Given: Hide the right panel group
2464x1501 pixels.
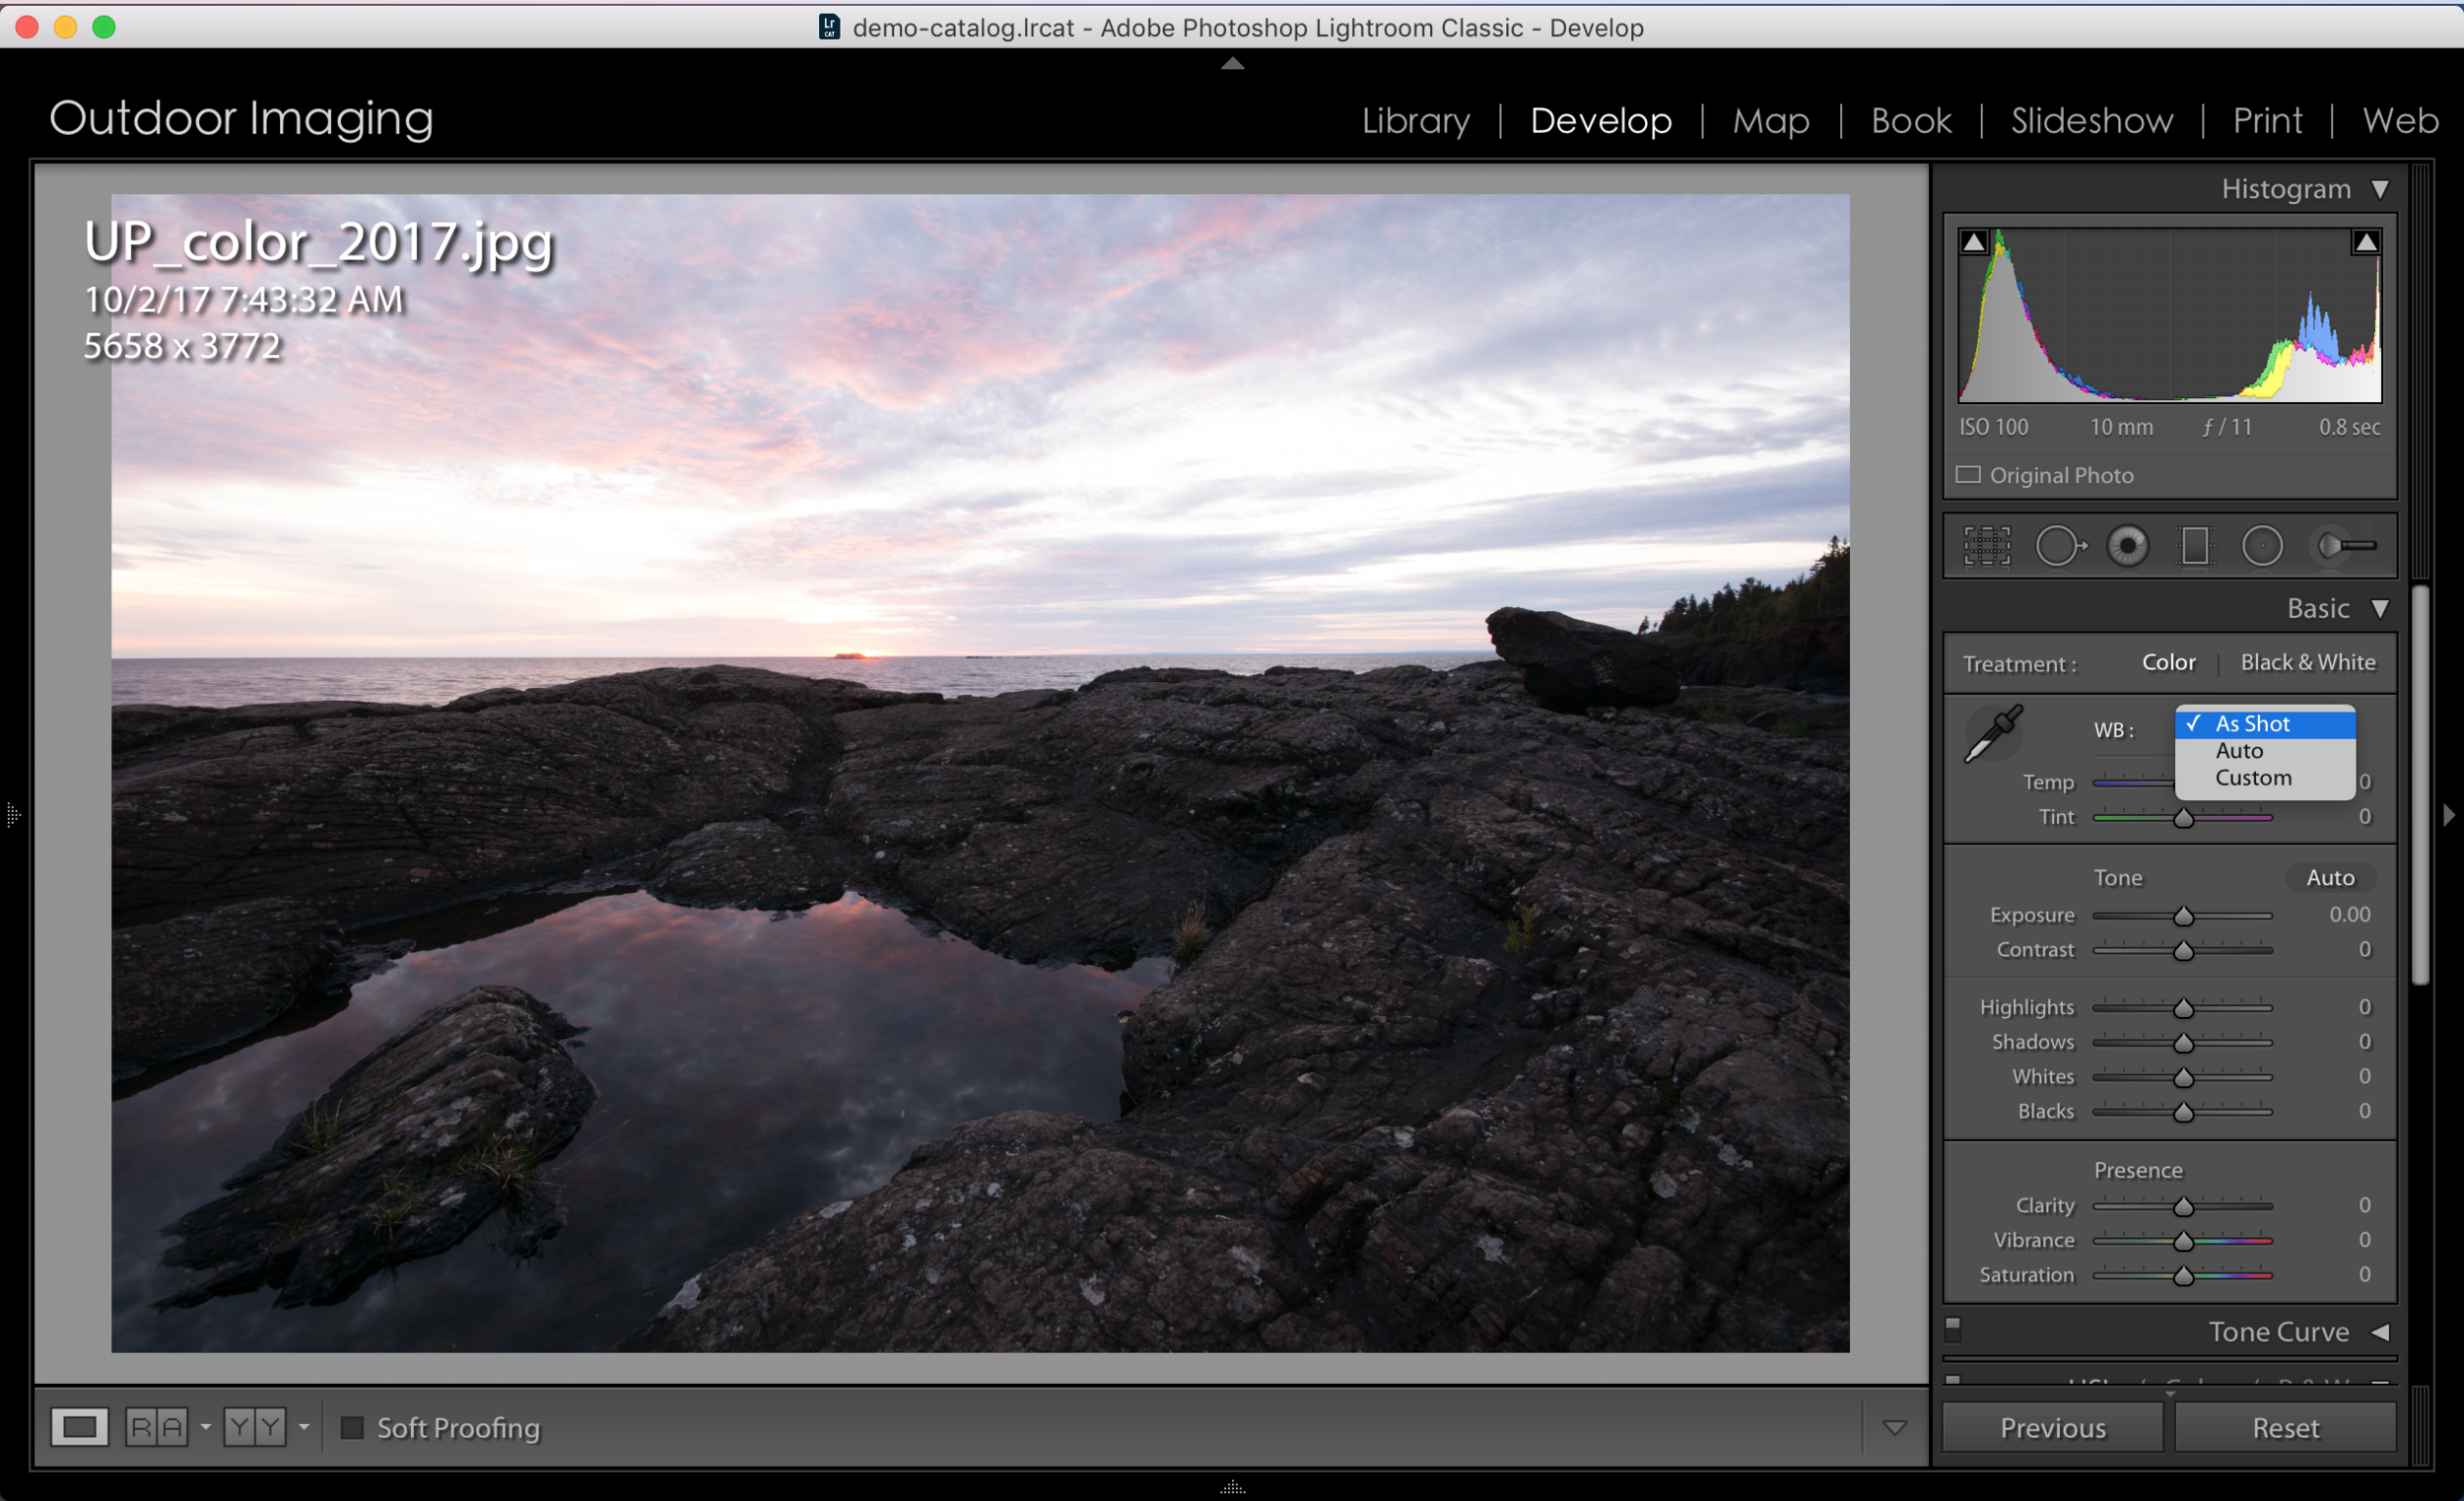Looking at the screenshot, I should tap(2449, 815).
